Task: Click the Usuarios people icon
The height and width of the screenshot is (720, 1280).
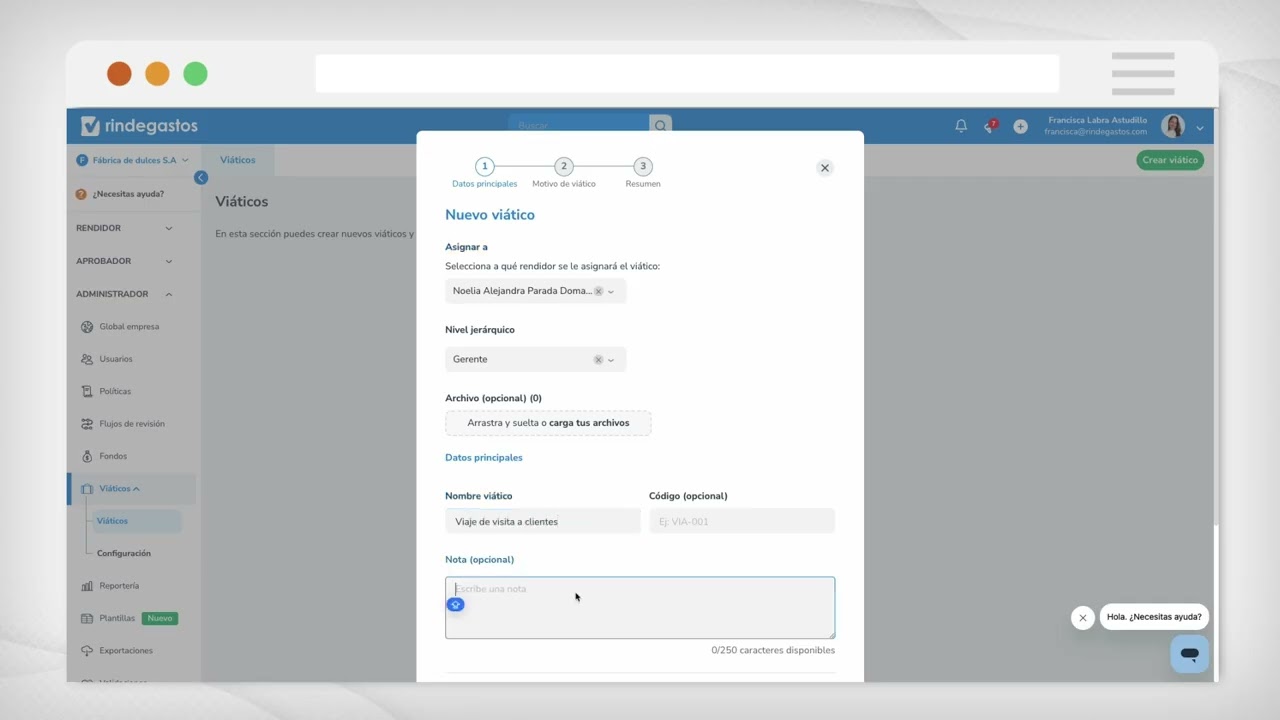Action: coord(87,359)
